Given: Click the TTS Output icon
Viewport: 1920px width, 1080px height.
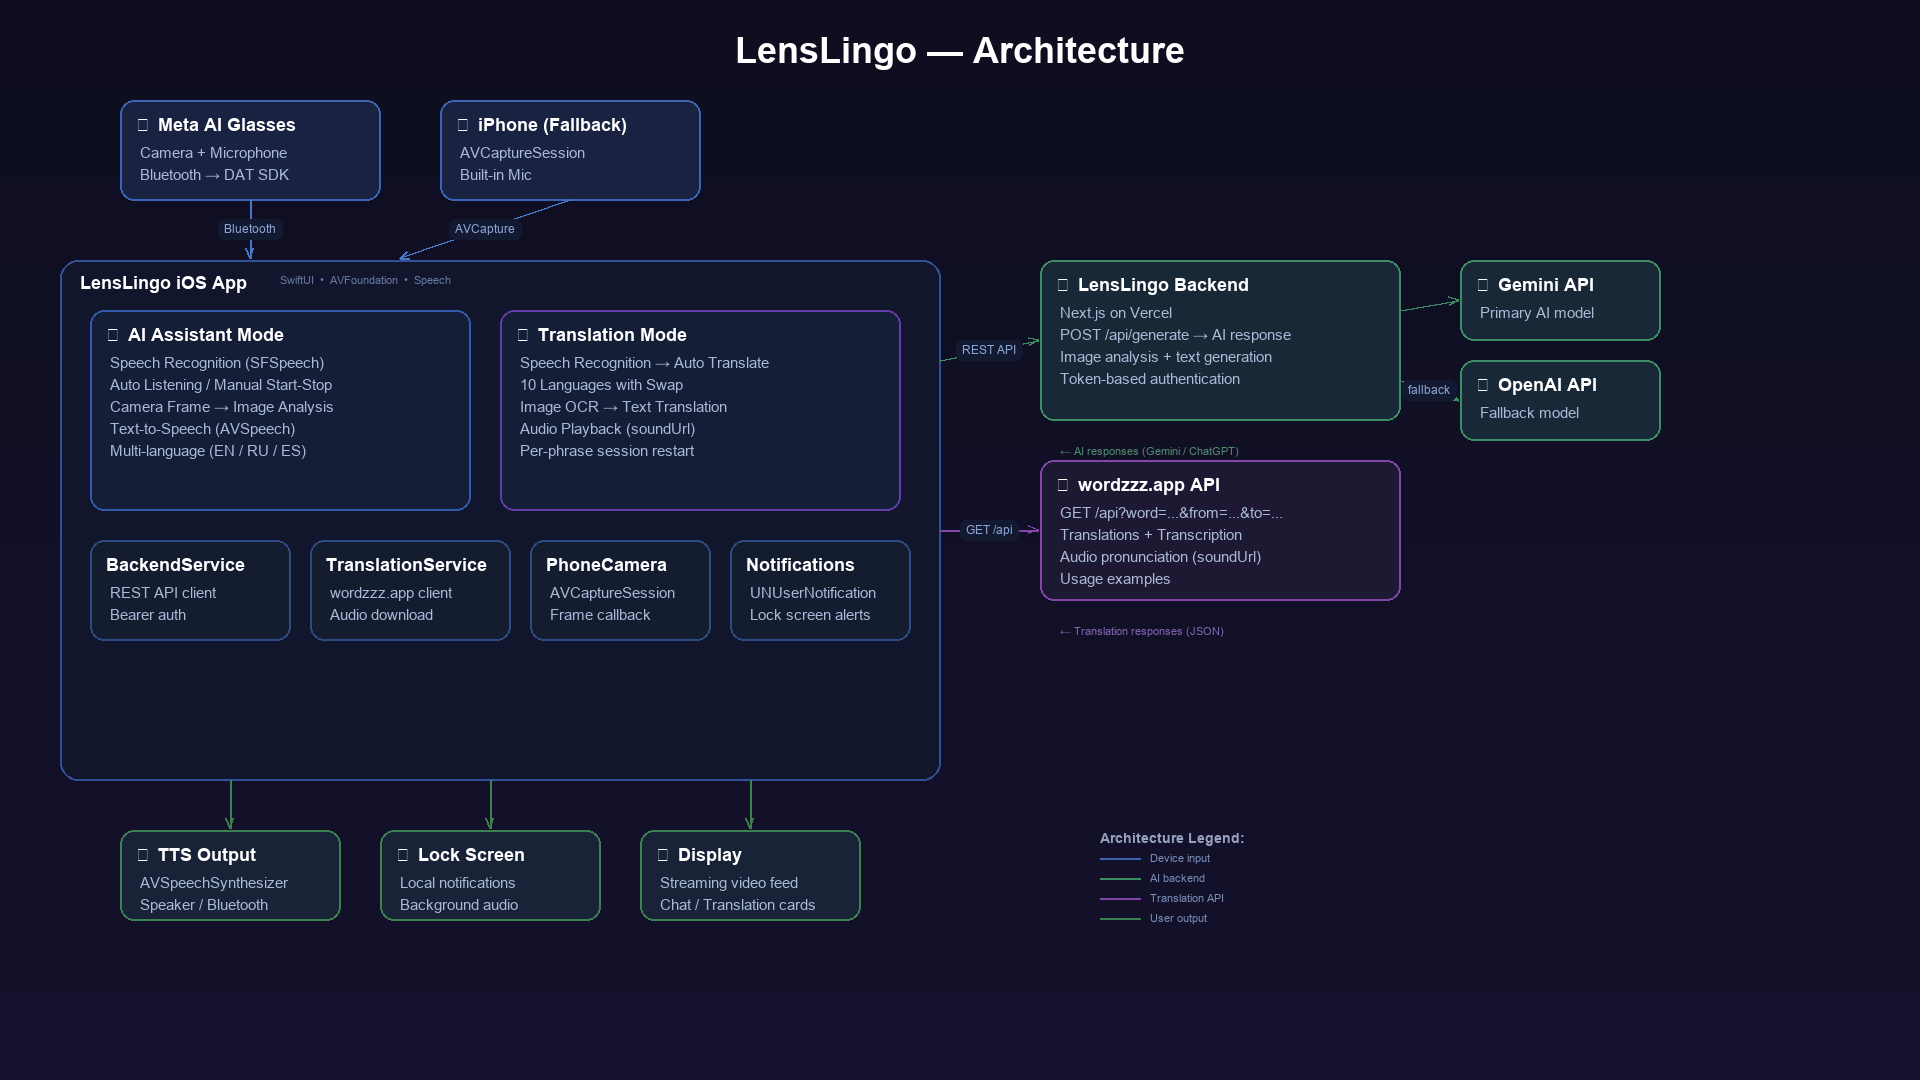Looking at the screenshot, I should [143, 856].
